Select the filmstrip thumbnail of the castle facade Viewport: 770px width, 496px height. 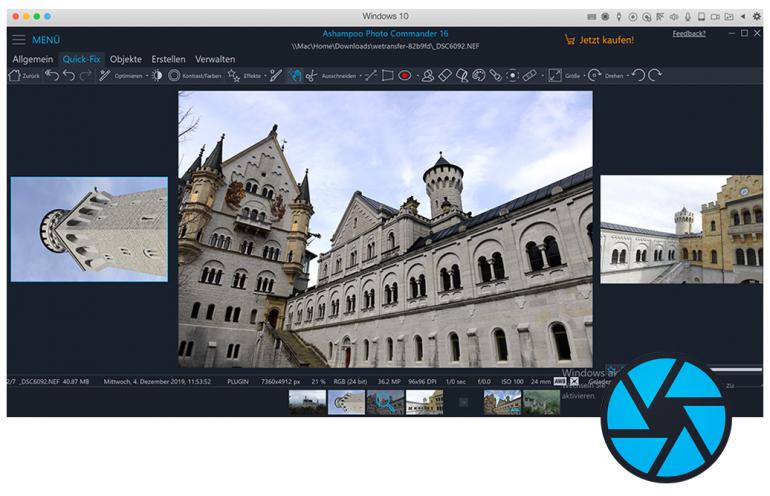(502, 402)
